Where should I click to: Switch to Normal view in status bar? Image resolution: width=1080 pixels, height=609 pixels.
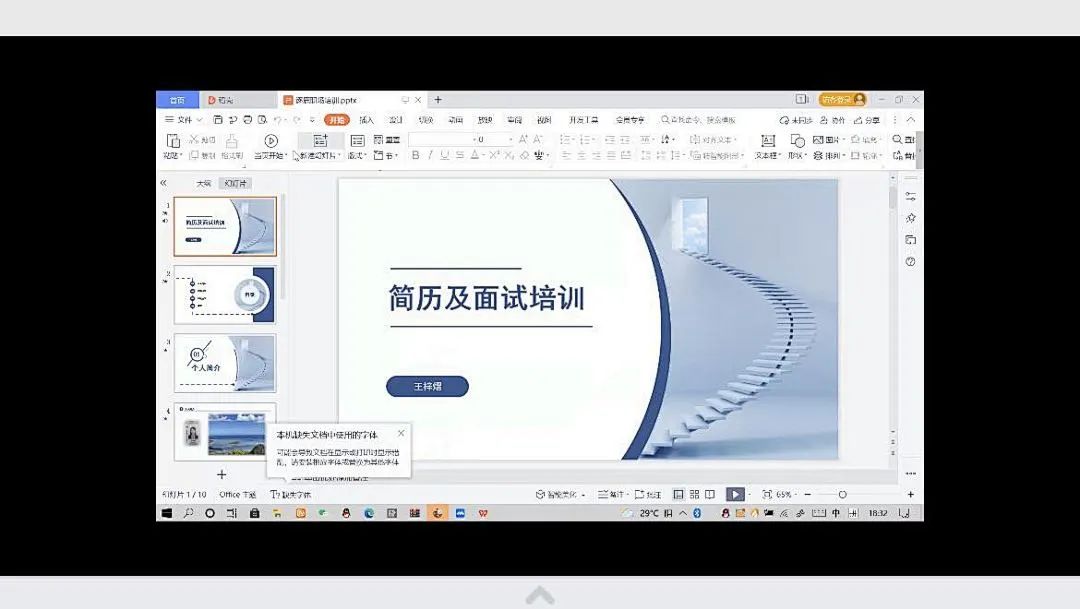pos(678,495)
